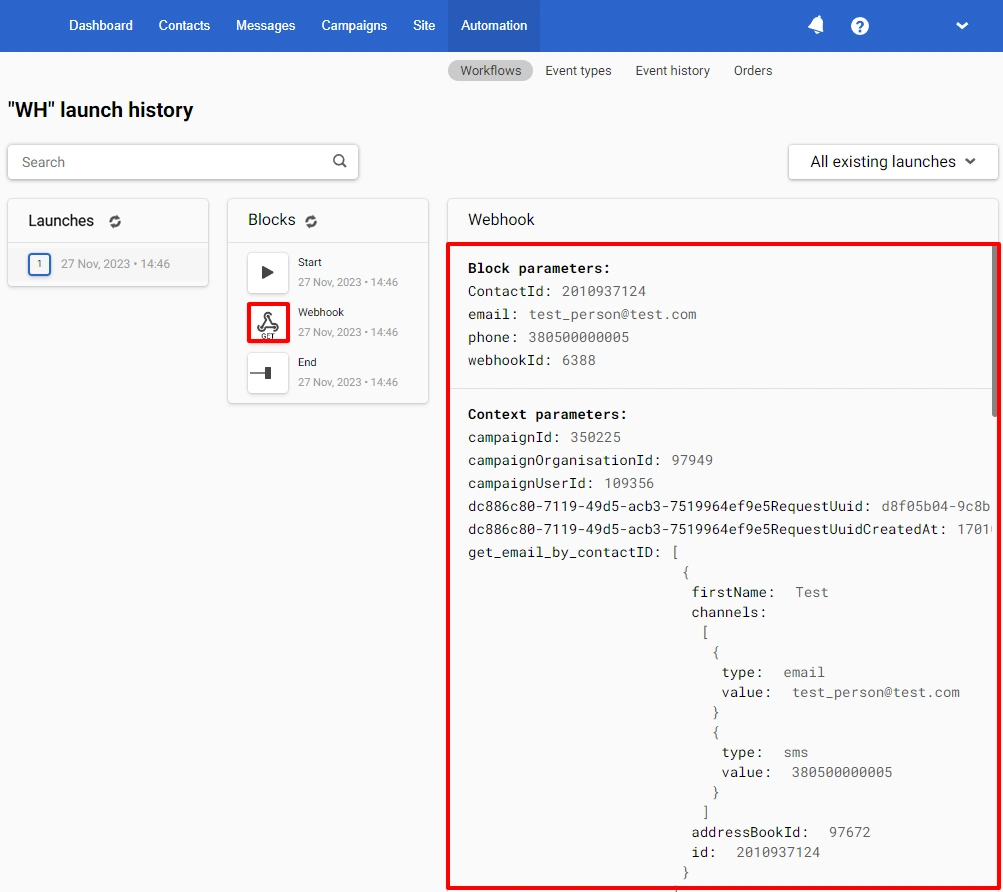The height and width of the screenshot is (892, 1003).
Task: Switch to the Orders tab
Action: [x=753, y=70]
